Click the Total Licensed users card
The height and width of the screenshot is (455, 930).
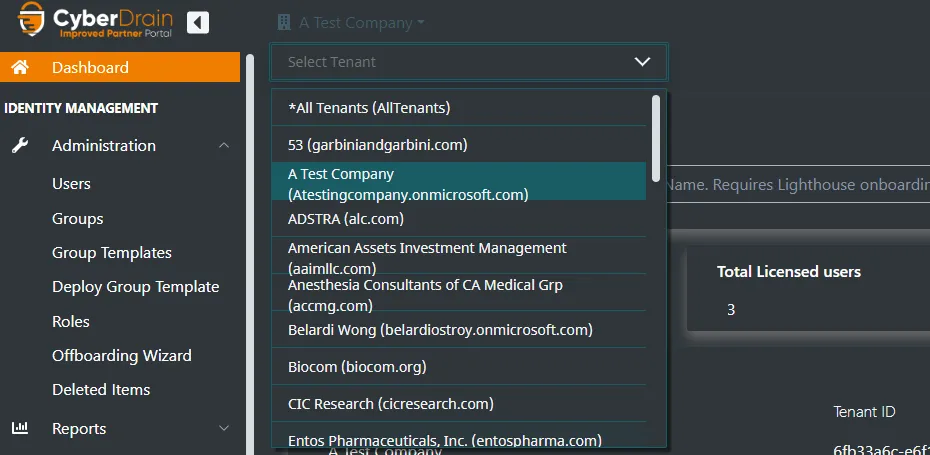click(x=809, y=289)
